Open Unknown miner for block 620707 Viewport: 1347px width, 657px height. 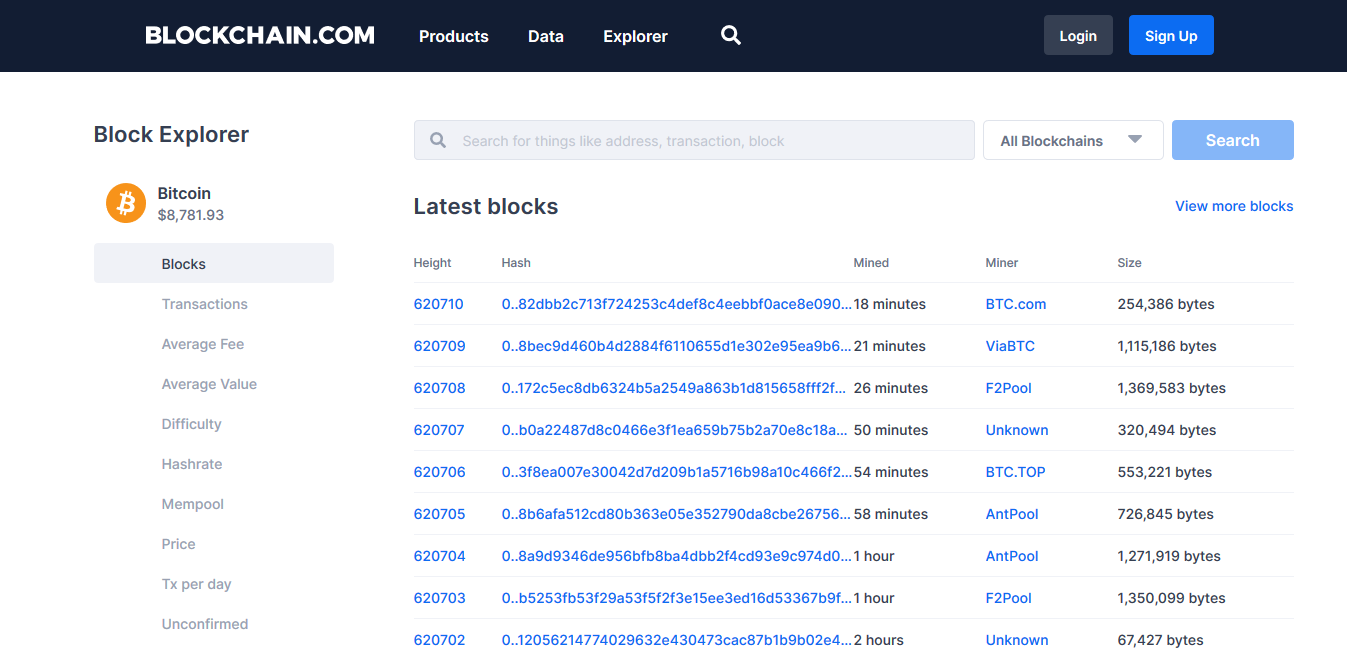coord(1017,430)
